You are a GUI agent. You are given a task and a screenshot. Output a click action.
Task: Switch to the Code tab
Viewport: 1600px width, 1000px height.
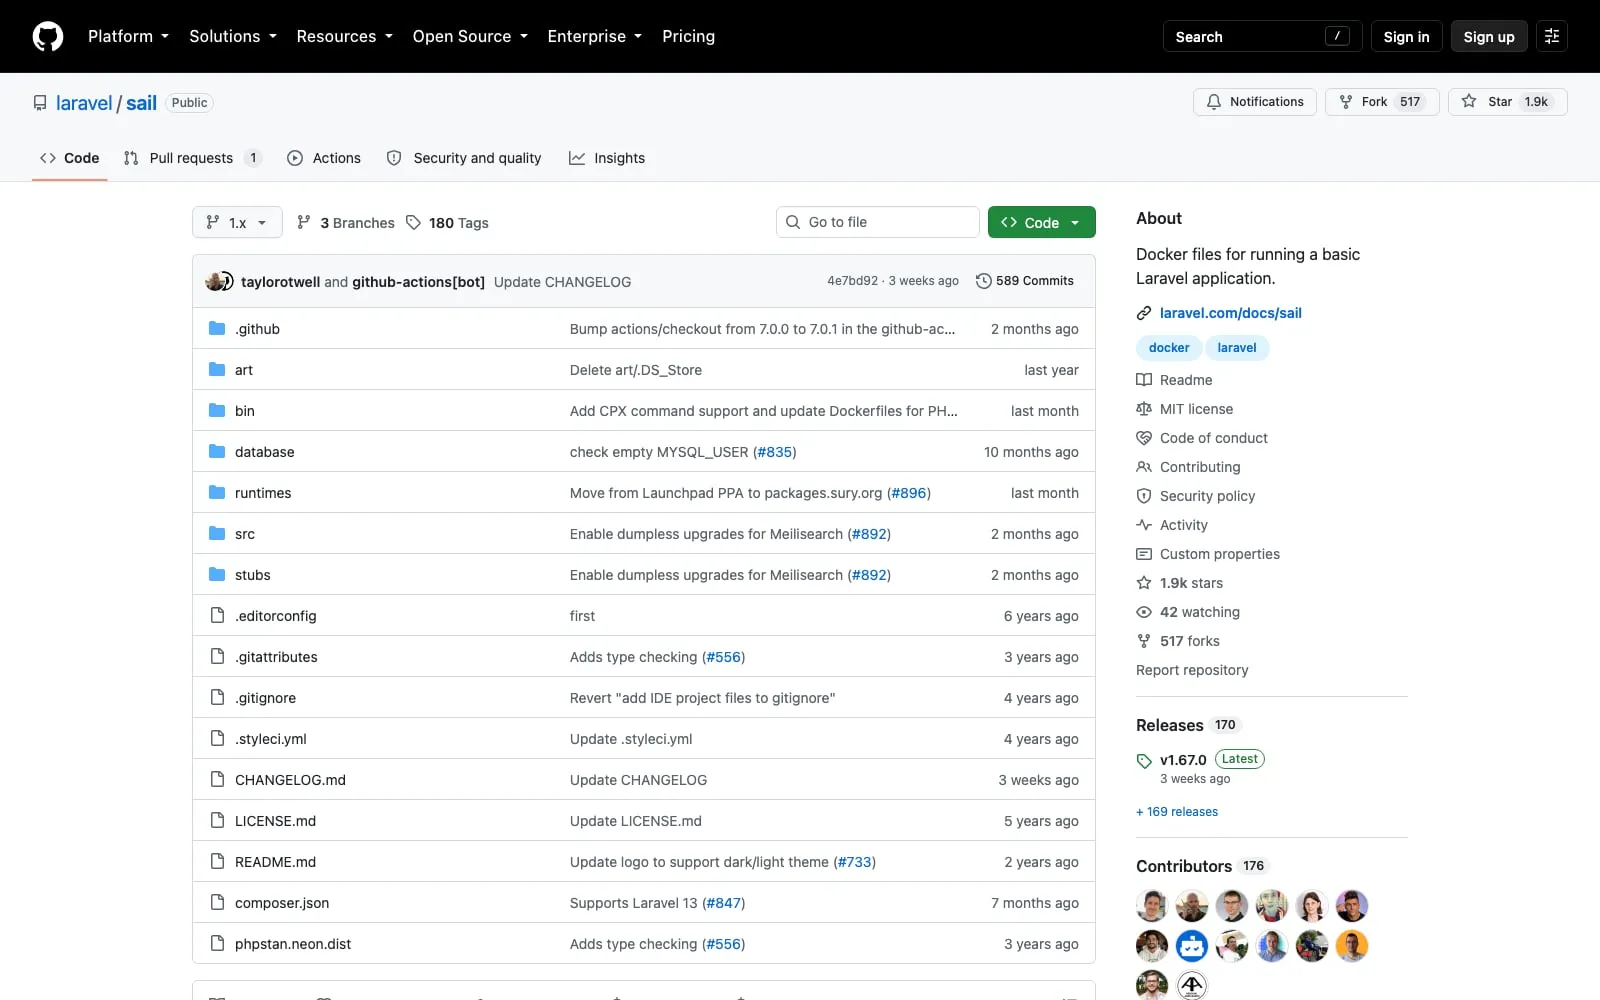[x=69, y=158]
